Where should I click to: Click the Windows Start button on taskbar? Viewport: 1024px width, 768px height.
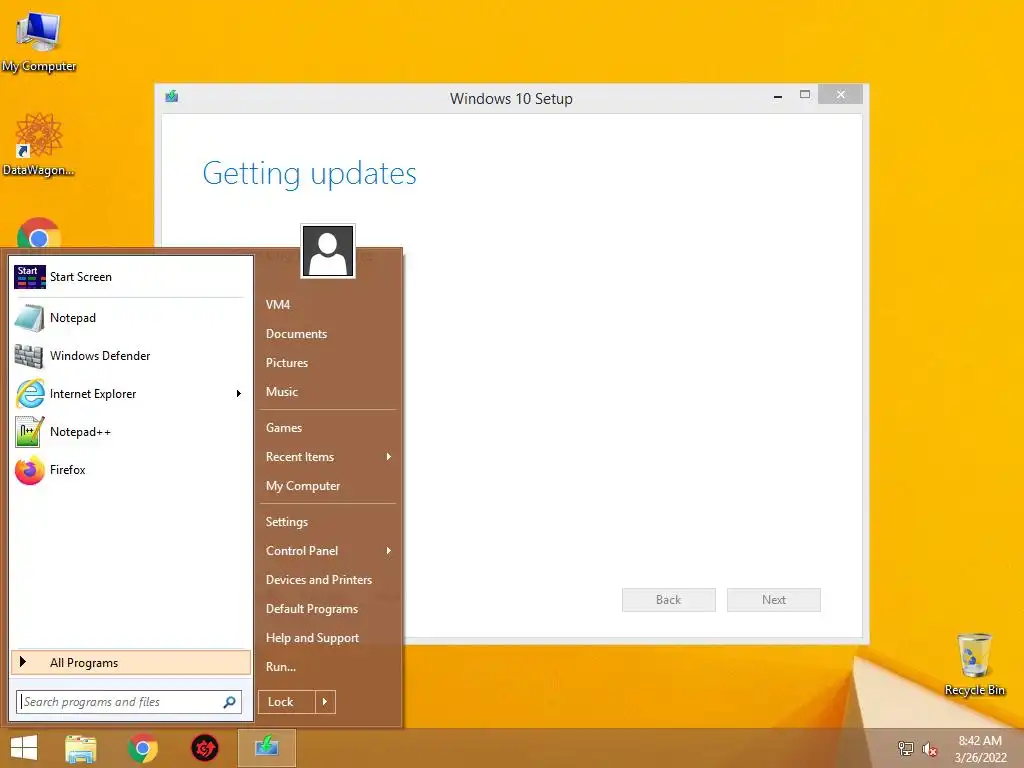pos(24,748)
